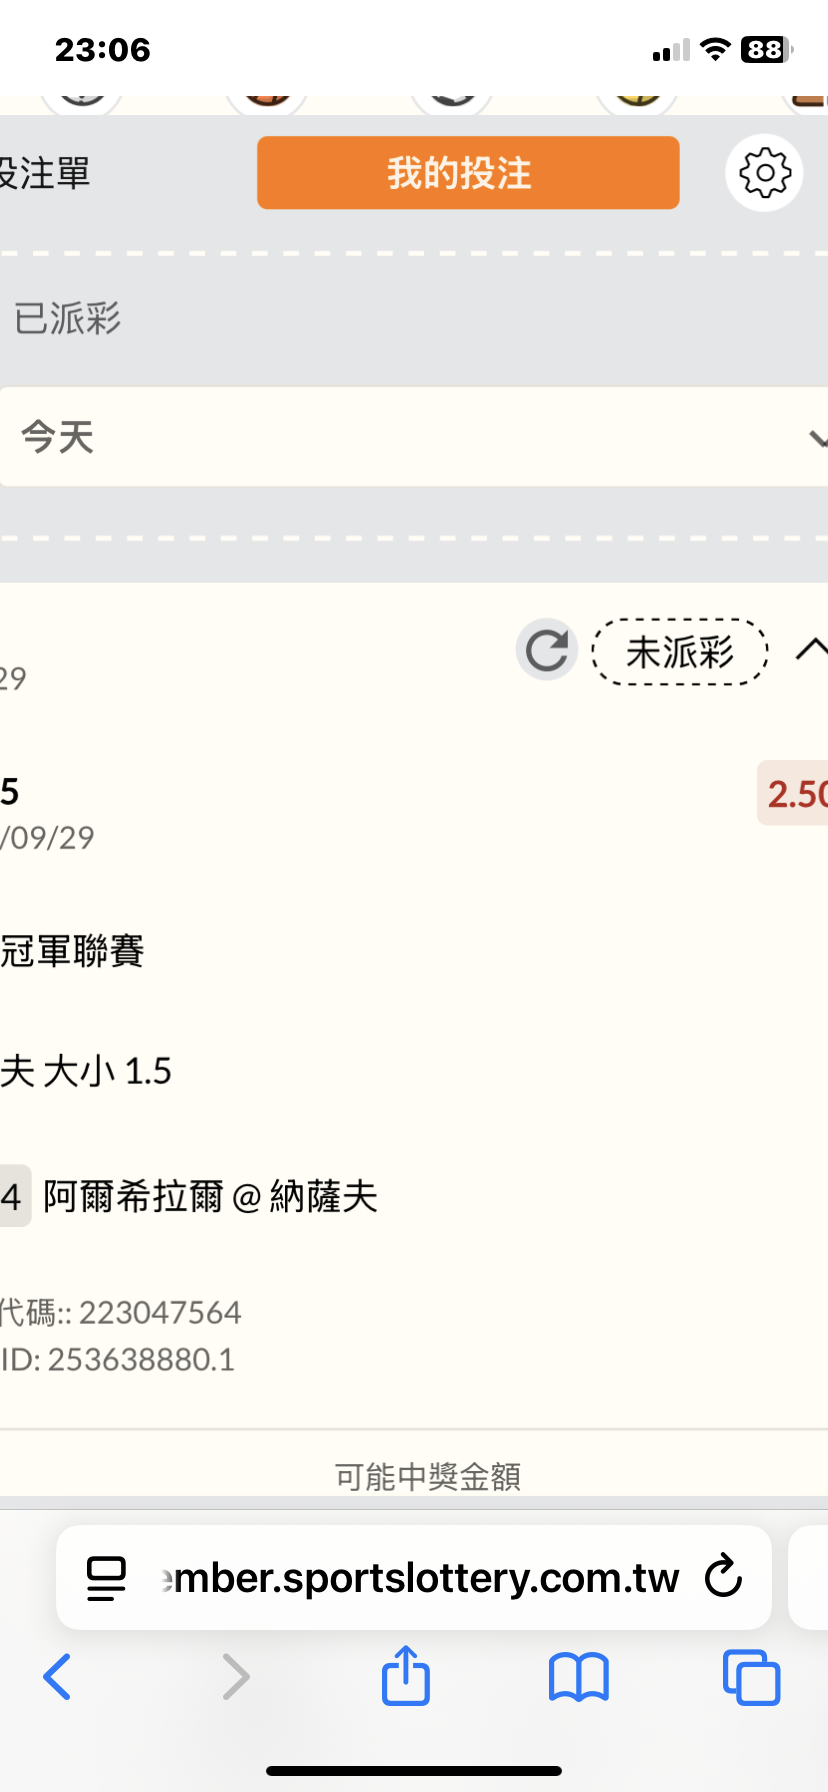The width and height of the screenshot is (828, 1792).
Task: Select the 已派彩 filter
Action: pos(67,319)
